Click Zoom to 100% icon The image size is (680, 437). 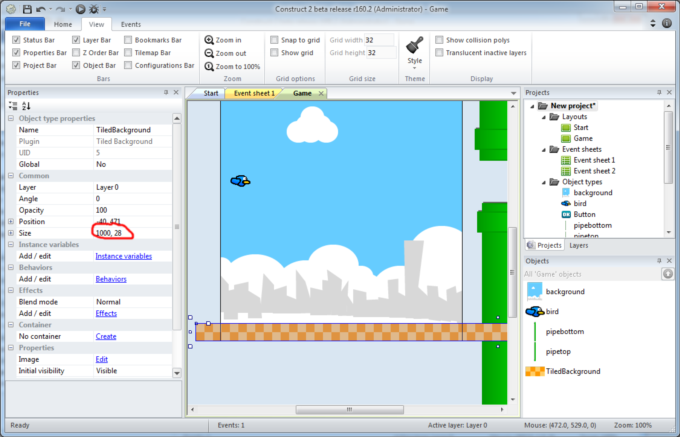point(209,66)
